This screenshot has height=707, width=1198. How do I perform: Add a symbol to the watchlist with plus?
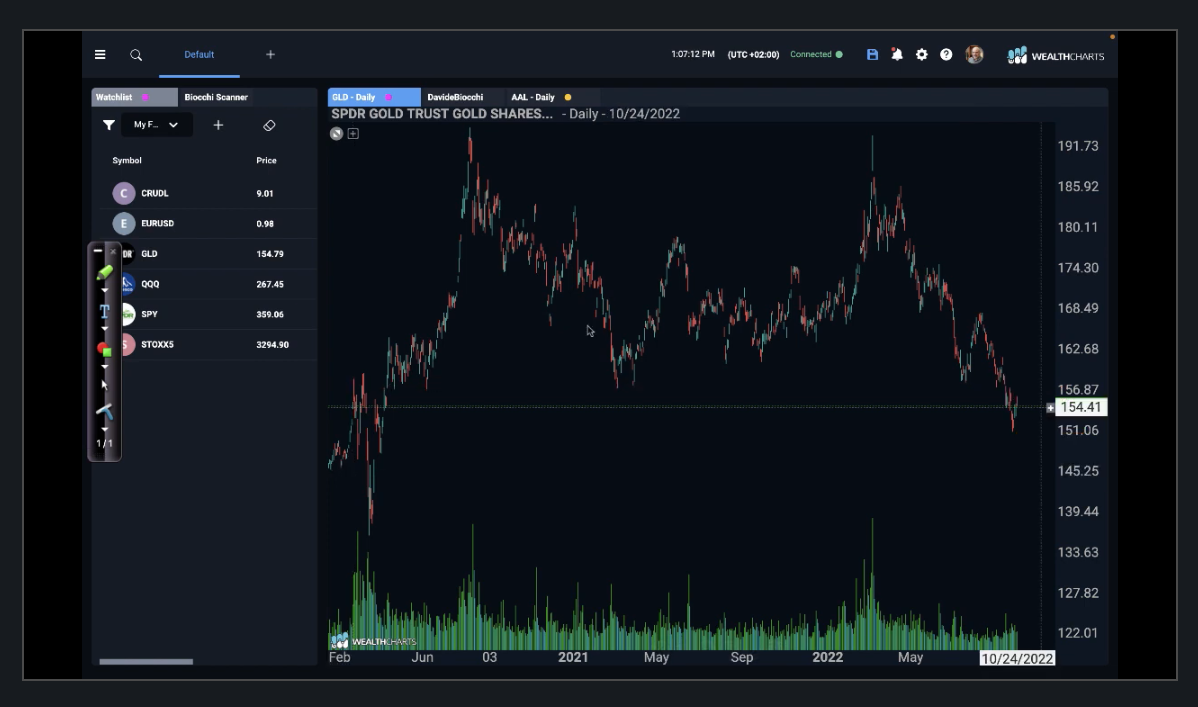(219, 125)
